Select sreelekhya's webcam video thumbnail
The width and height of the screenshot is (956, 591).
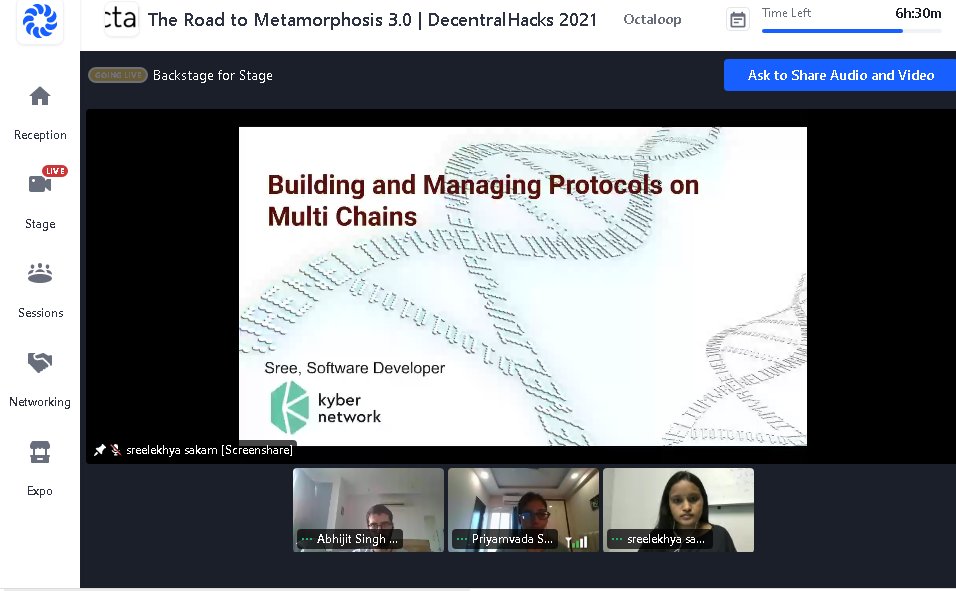point(678,510)
